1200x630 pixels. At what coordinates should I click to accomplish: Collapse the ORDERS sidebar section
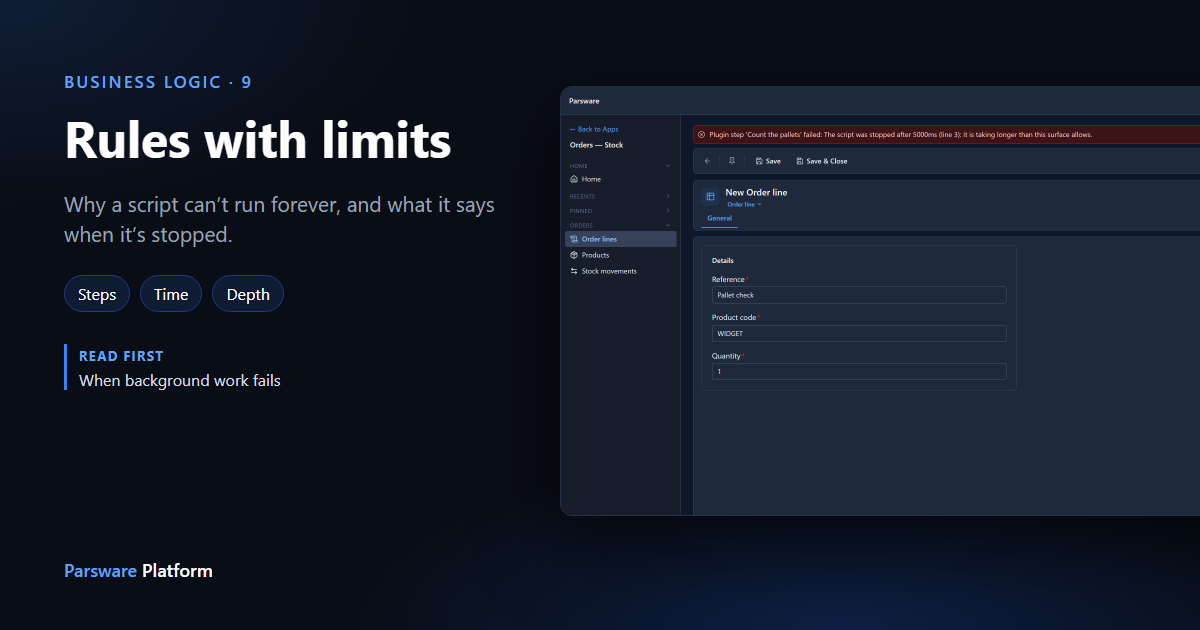pos(668,225)
